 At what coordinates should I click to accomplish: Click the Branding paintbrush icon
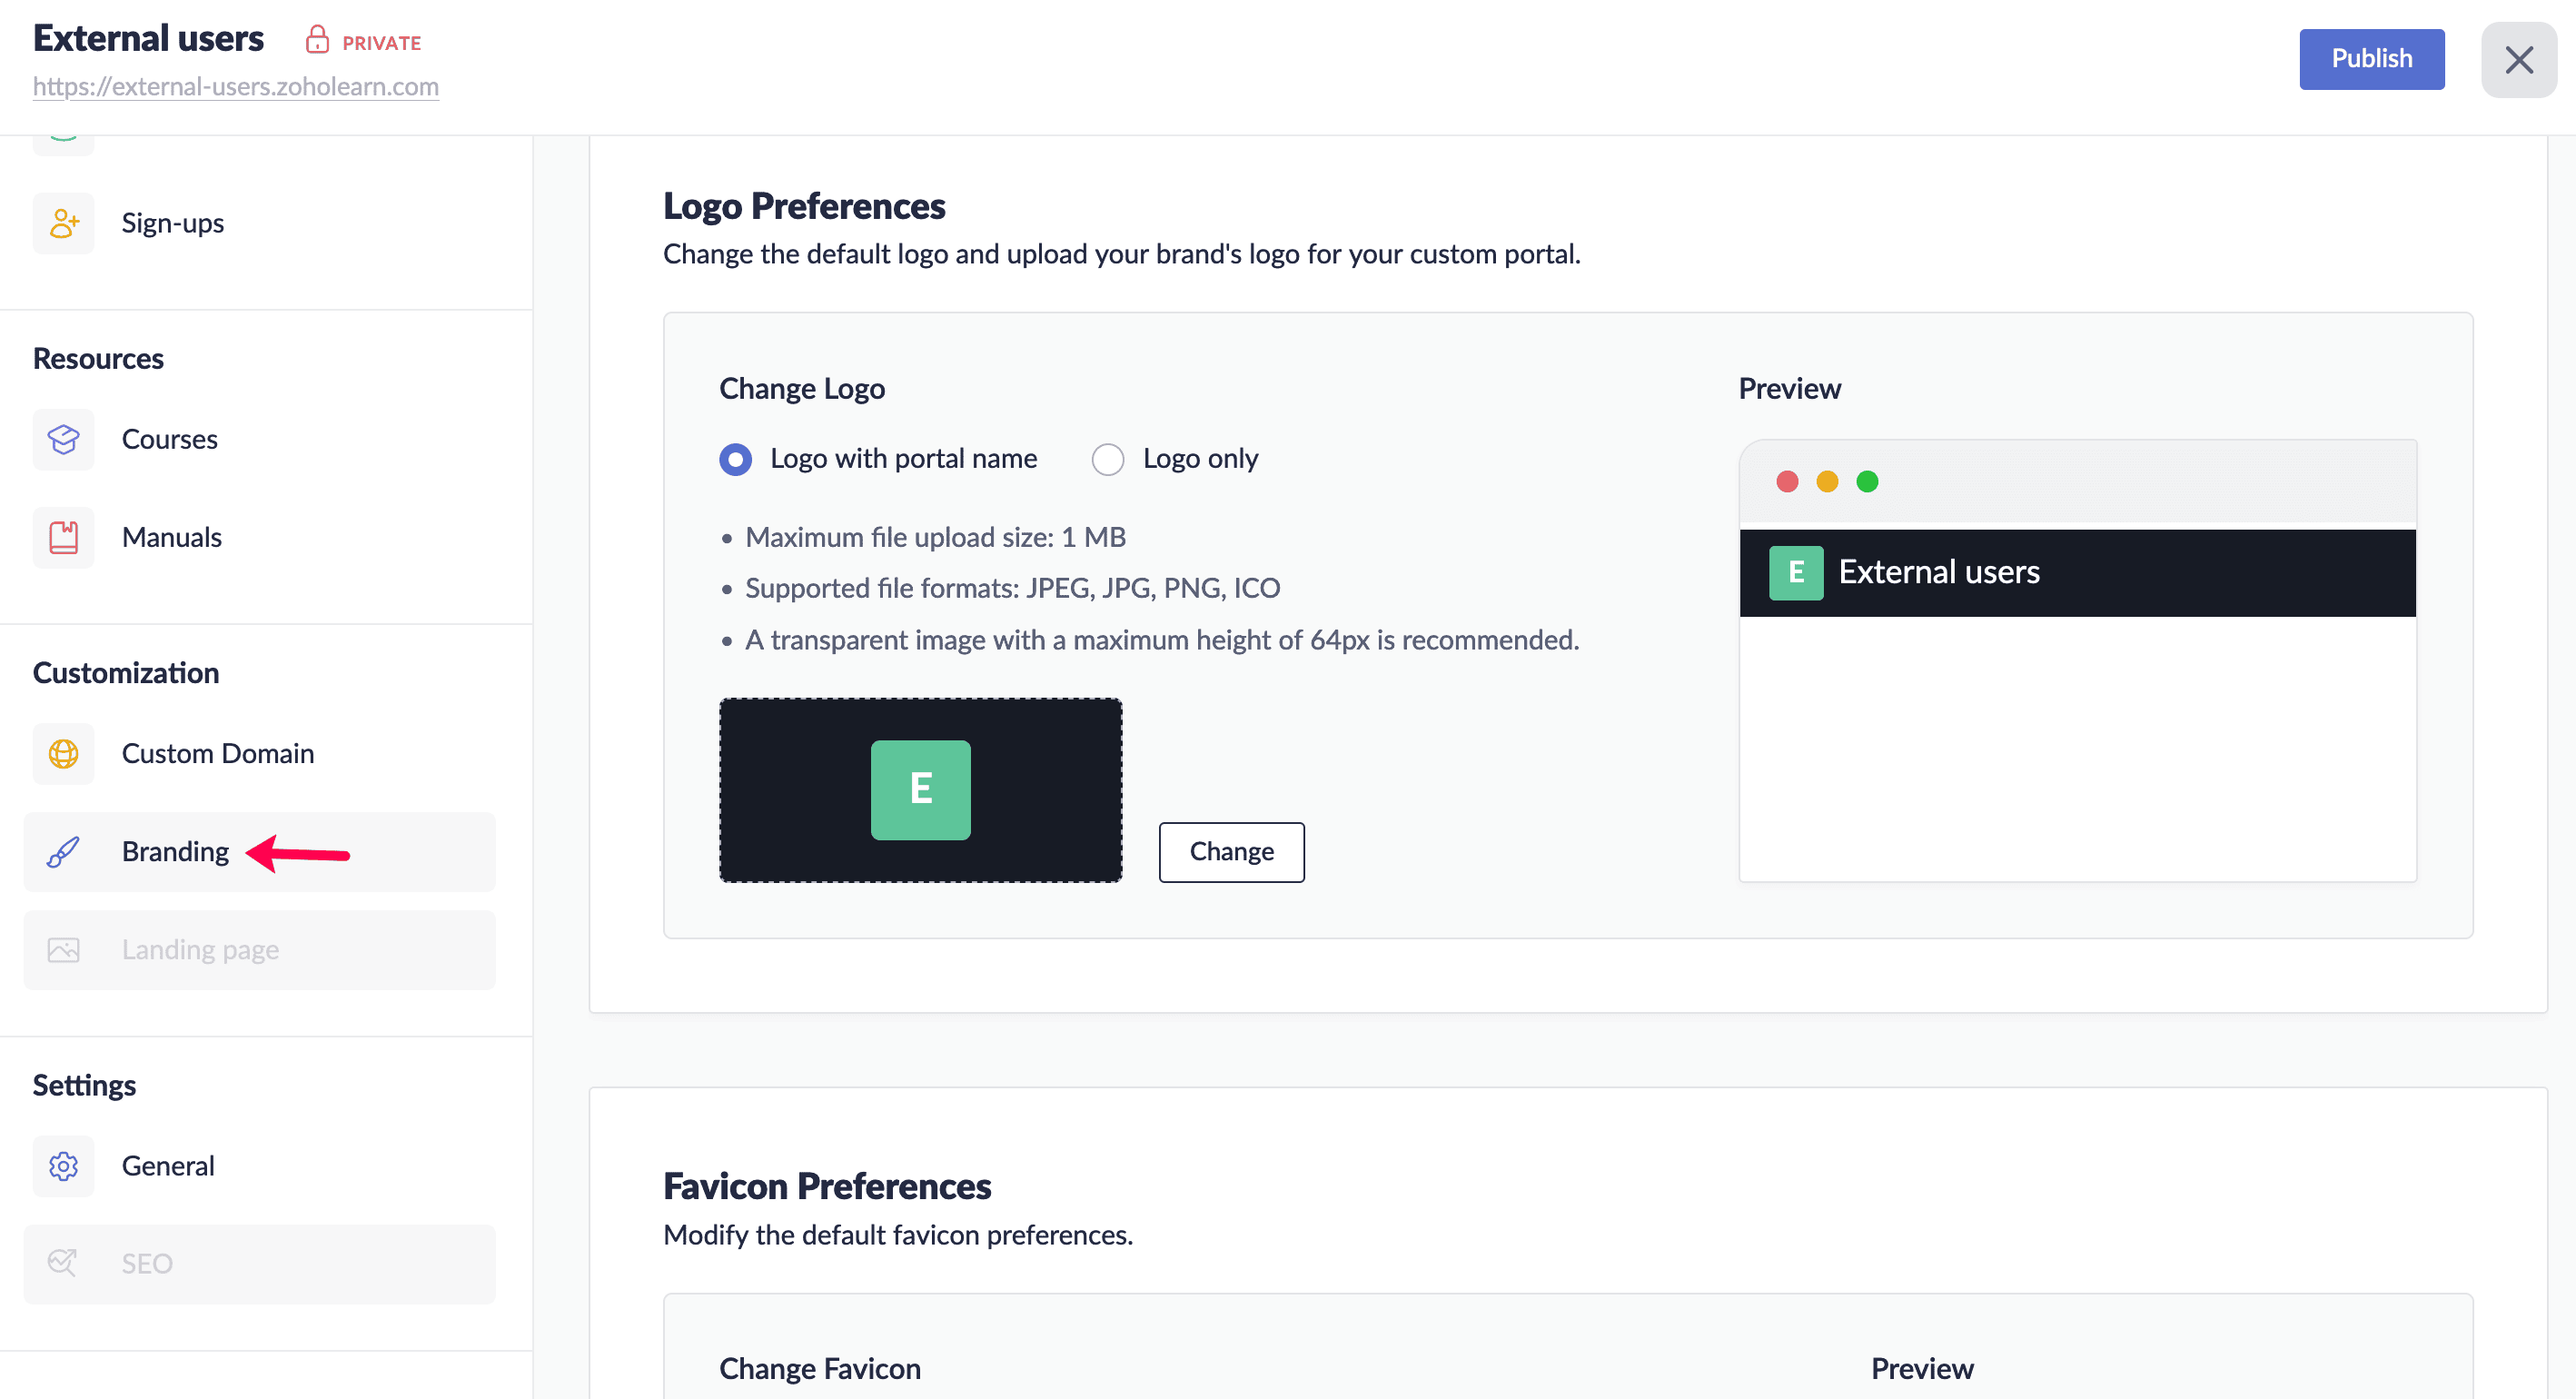(x=64, y=852)
